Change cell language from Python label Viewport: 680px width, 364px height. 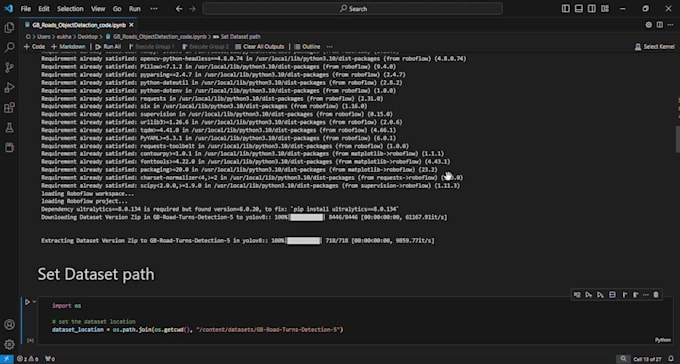pyautogui.click(x=663, y=341)
